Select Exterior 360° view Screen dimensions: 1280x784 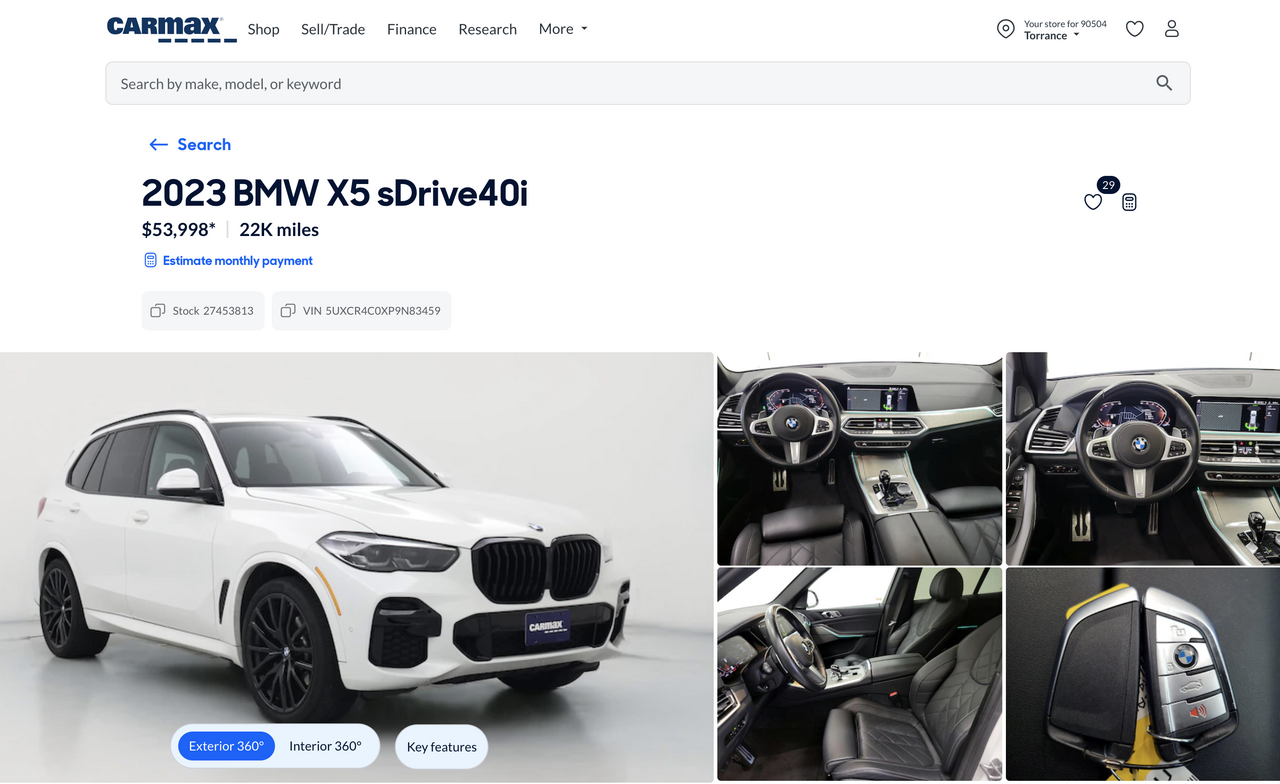tap(226, 746)
